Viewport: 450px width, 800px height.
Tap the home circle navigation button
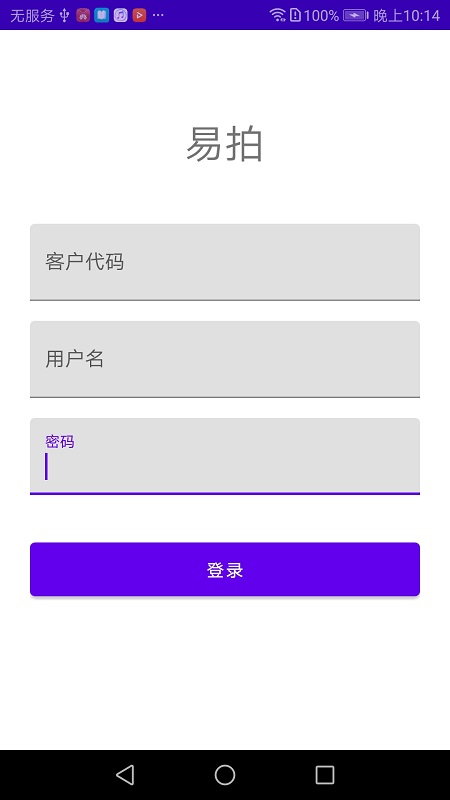coord(224,774)
